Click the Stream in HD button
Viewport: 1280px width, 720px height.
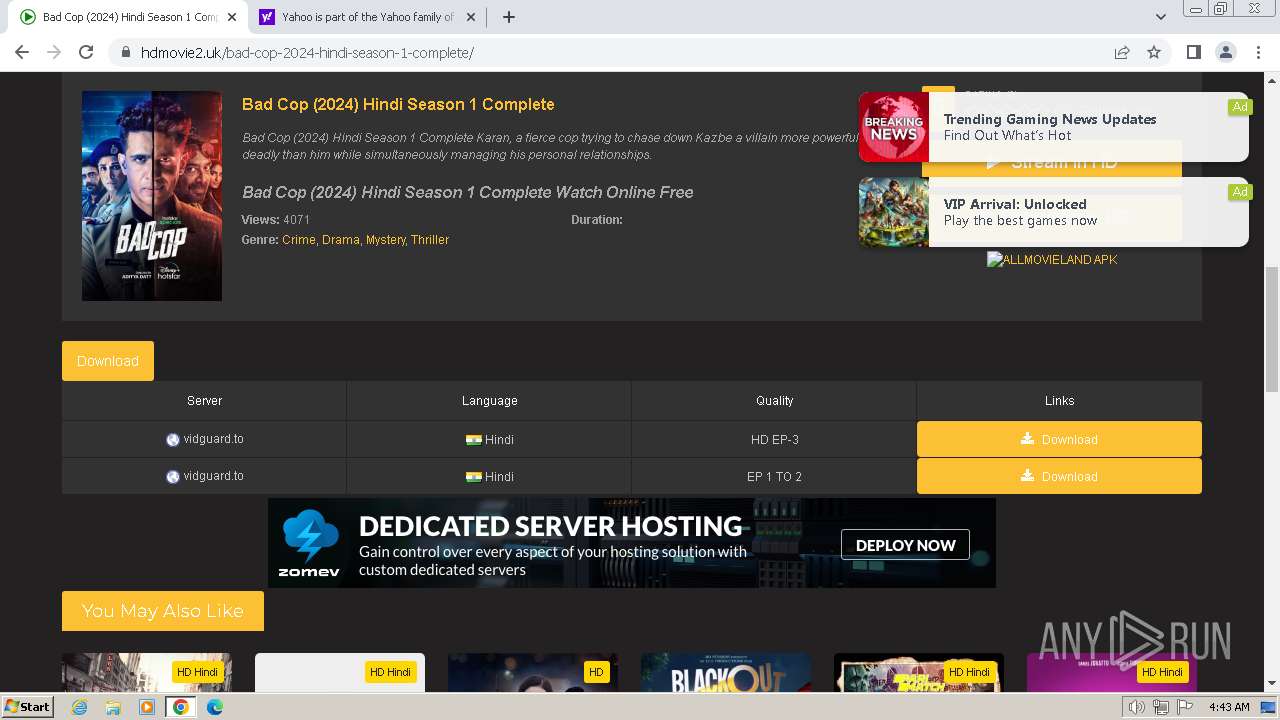1052,162
